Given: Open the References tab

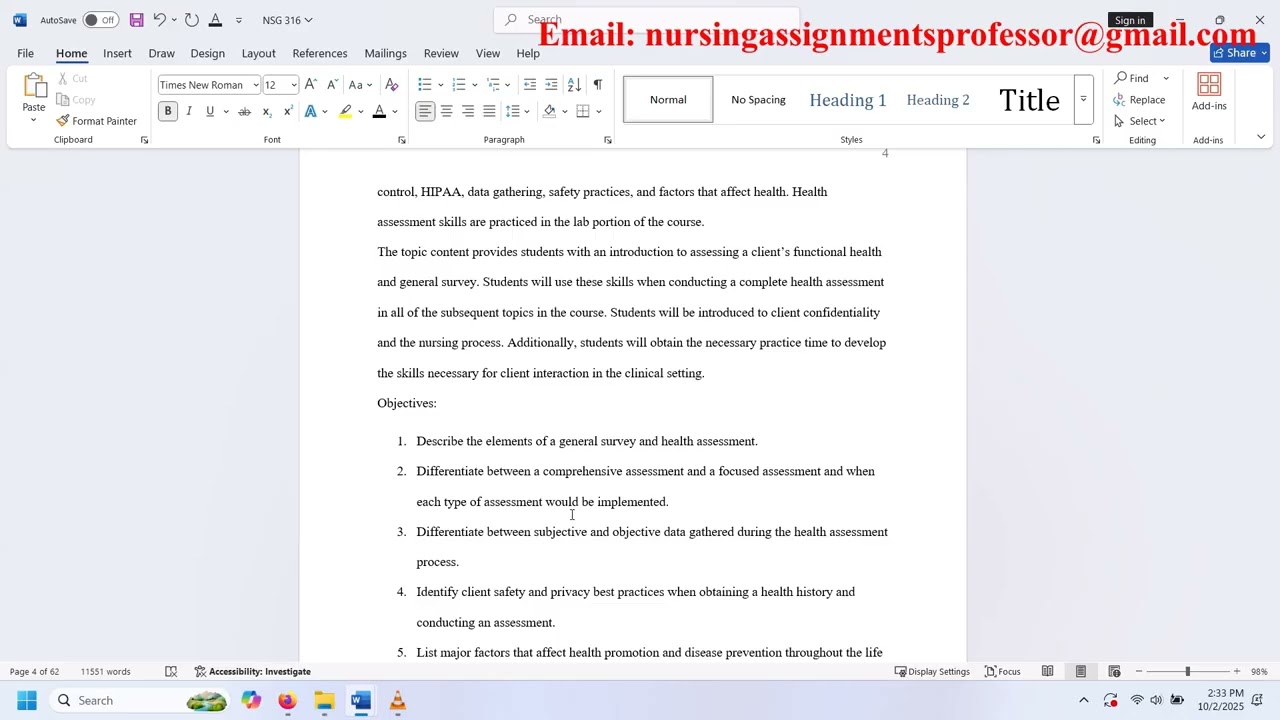Looking at the screenshot, I should coord(320,53).
